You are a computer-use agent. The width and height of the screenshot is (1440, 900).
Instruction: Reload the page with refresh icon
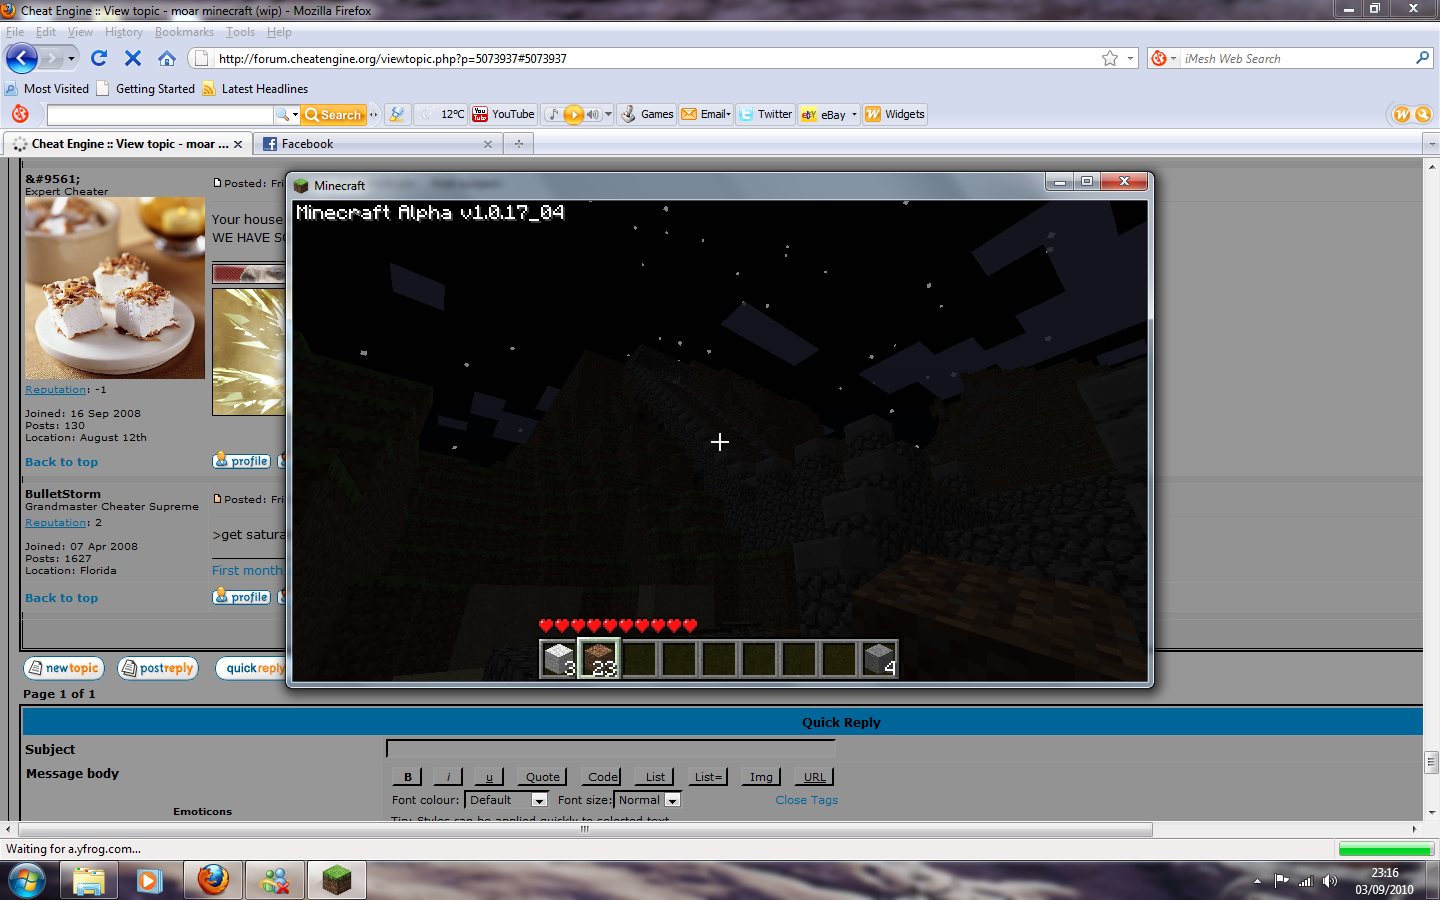tap(99, 58)
